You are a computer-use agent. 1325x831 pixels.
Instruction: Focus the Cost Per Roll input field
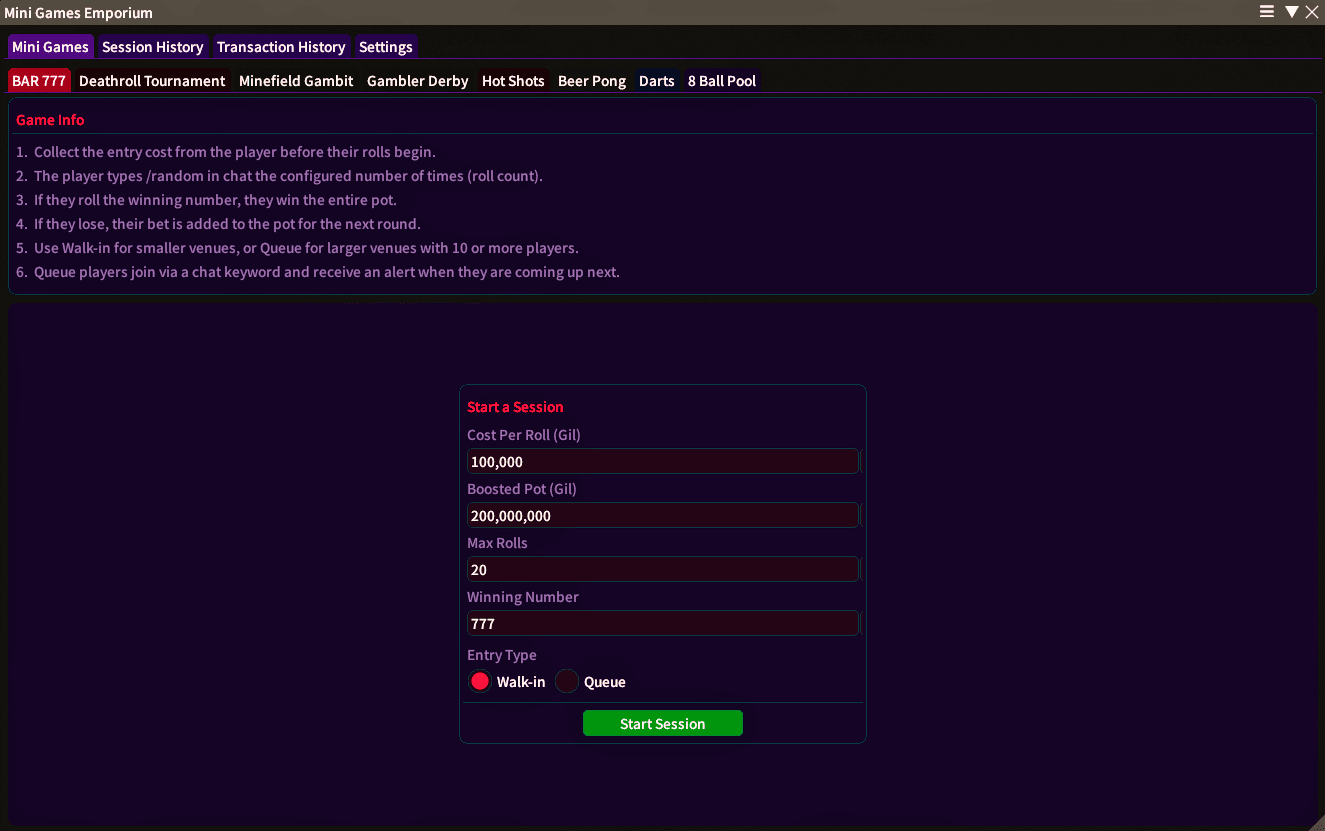(662, 462)
